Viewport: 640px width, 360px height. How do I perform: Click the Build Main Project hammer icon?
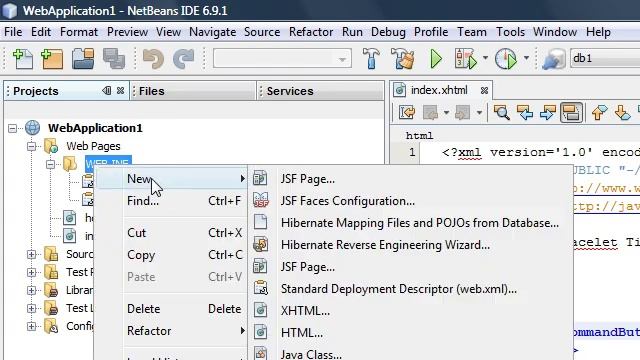tap(371, 59)
